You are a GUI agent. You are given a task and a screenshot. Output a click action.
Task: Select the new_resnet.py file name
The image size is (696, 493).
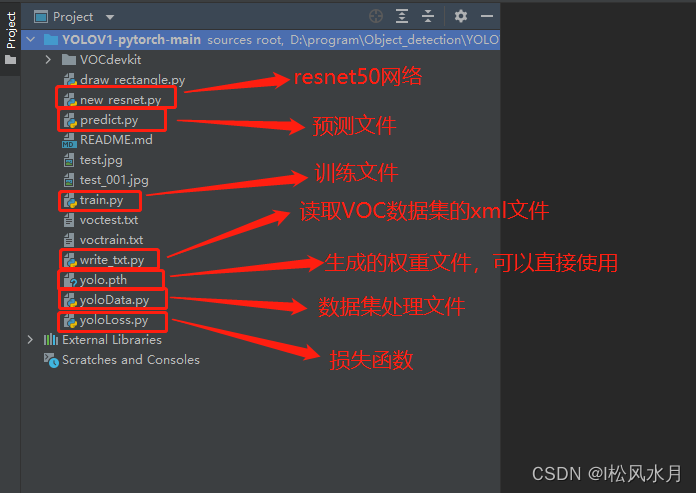120,100
